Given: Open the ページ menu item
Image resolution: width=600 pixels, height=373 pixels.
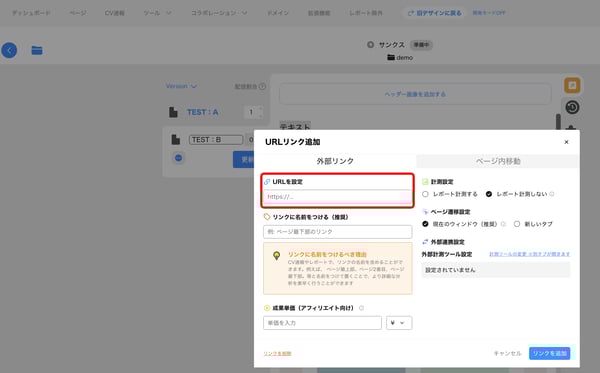Looking at the screenshot, I should [78, 13].
